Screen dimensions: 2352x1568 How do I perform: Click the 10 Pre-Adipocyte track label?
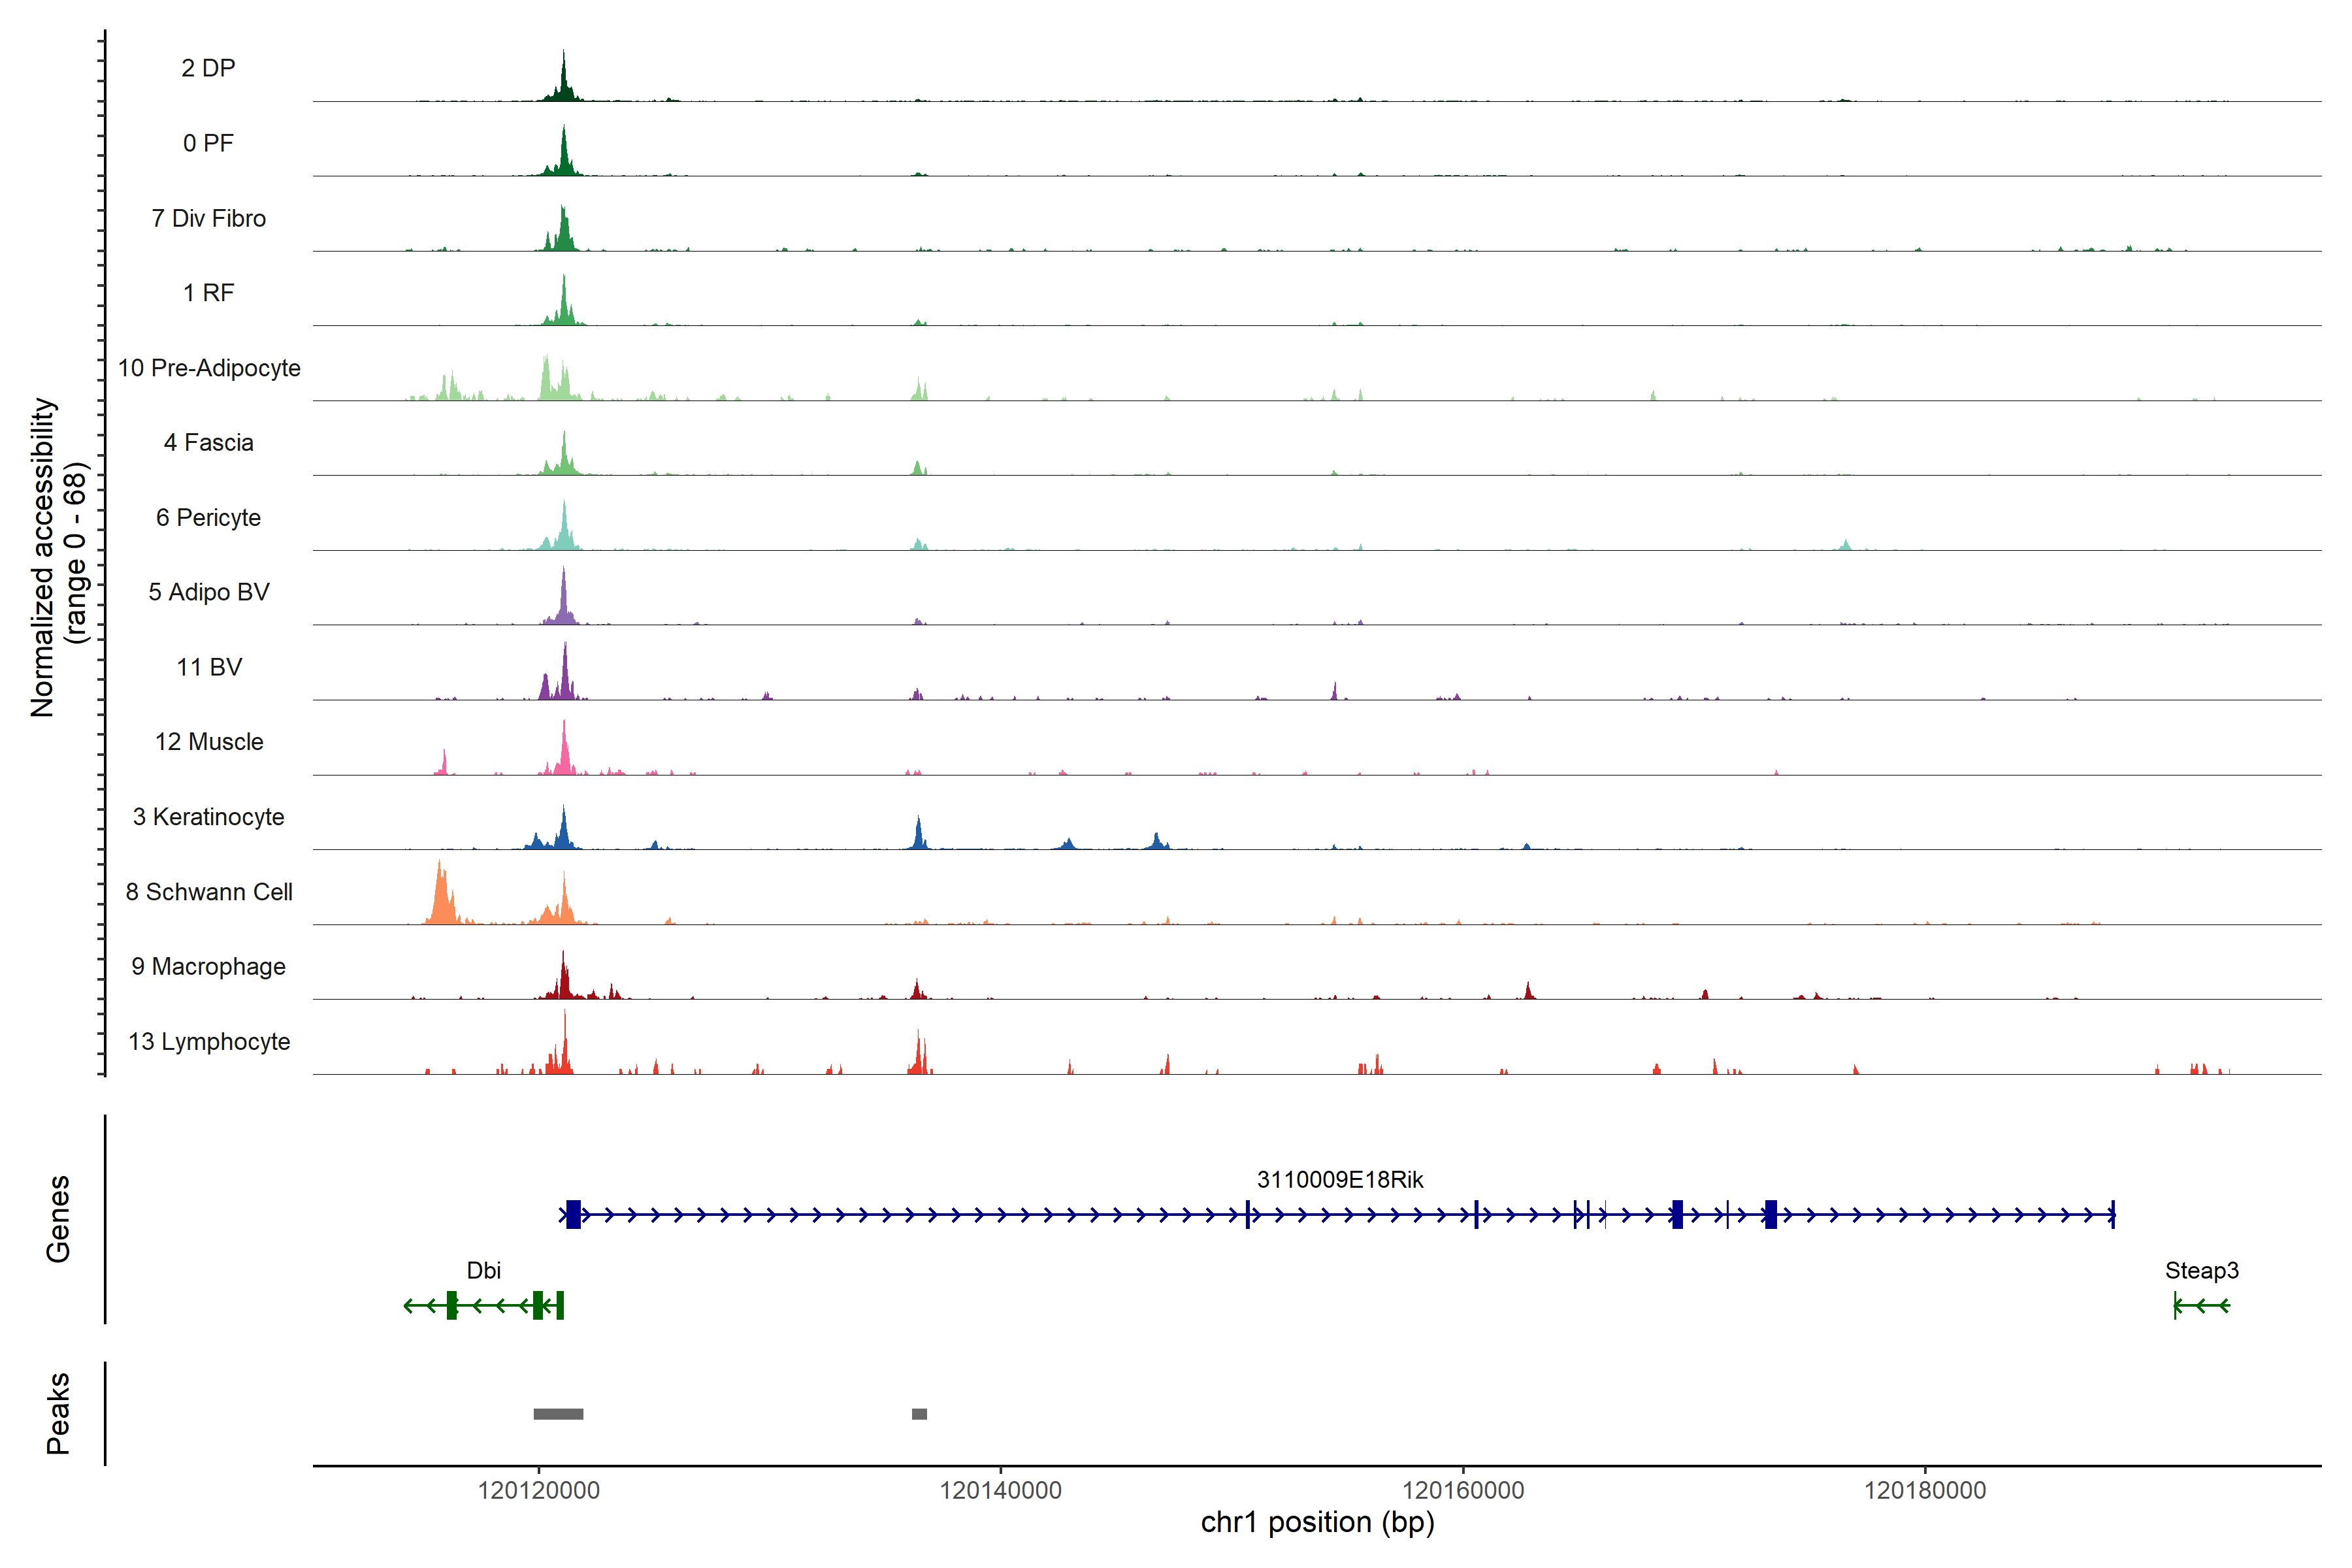209,368
